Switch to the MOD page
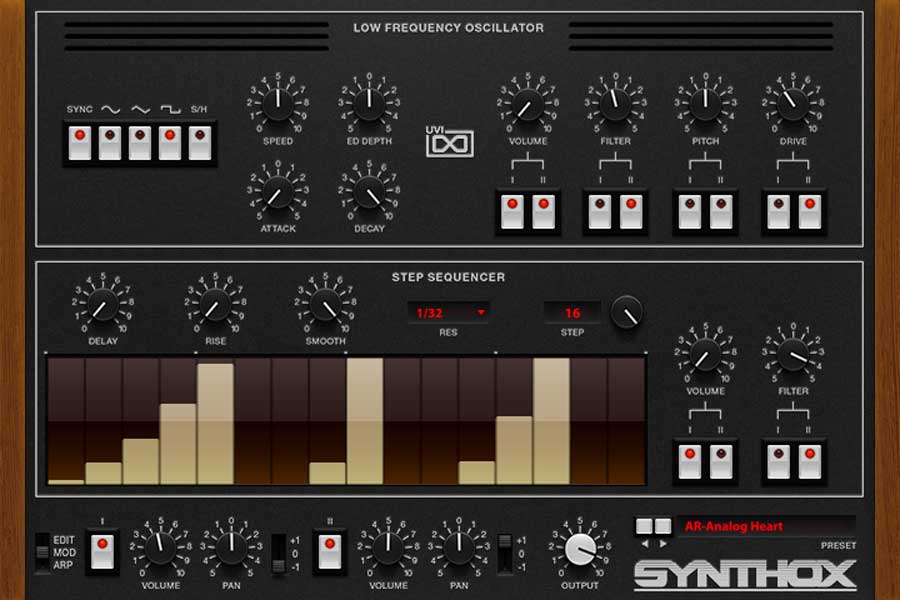 (x=64, y=552)
